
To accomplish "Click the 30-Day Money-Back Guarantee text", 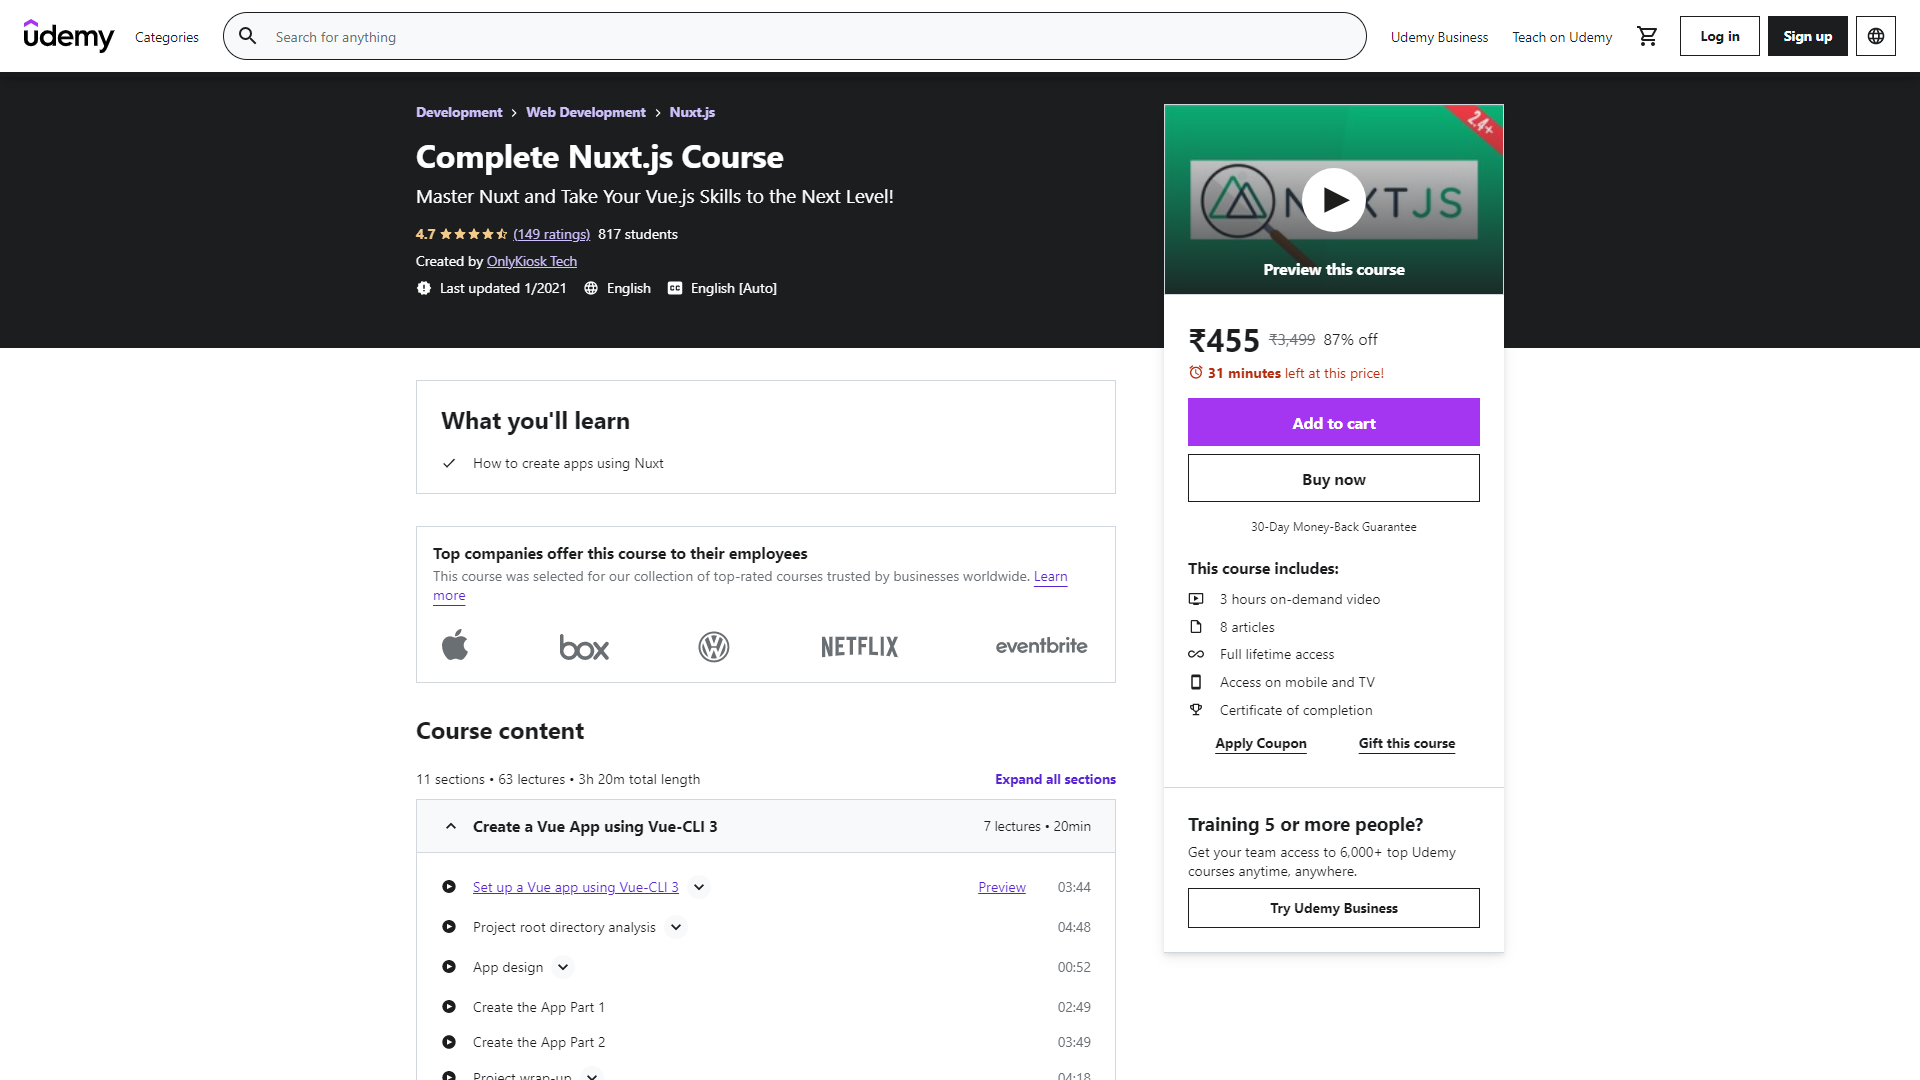I will [x=1334, y=527].
